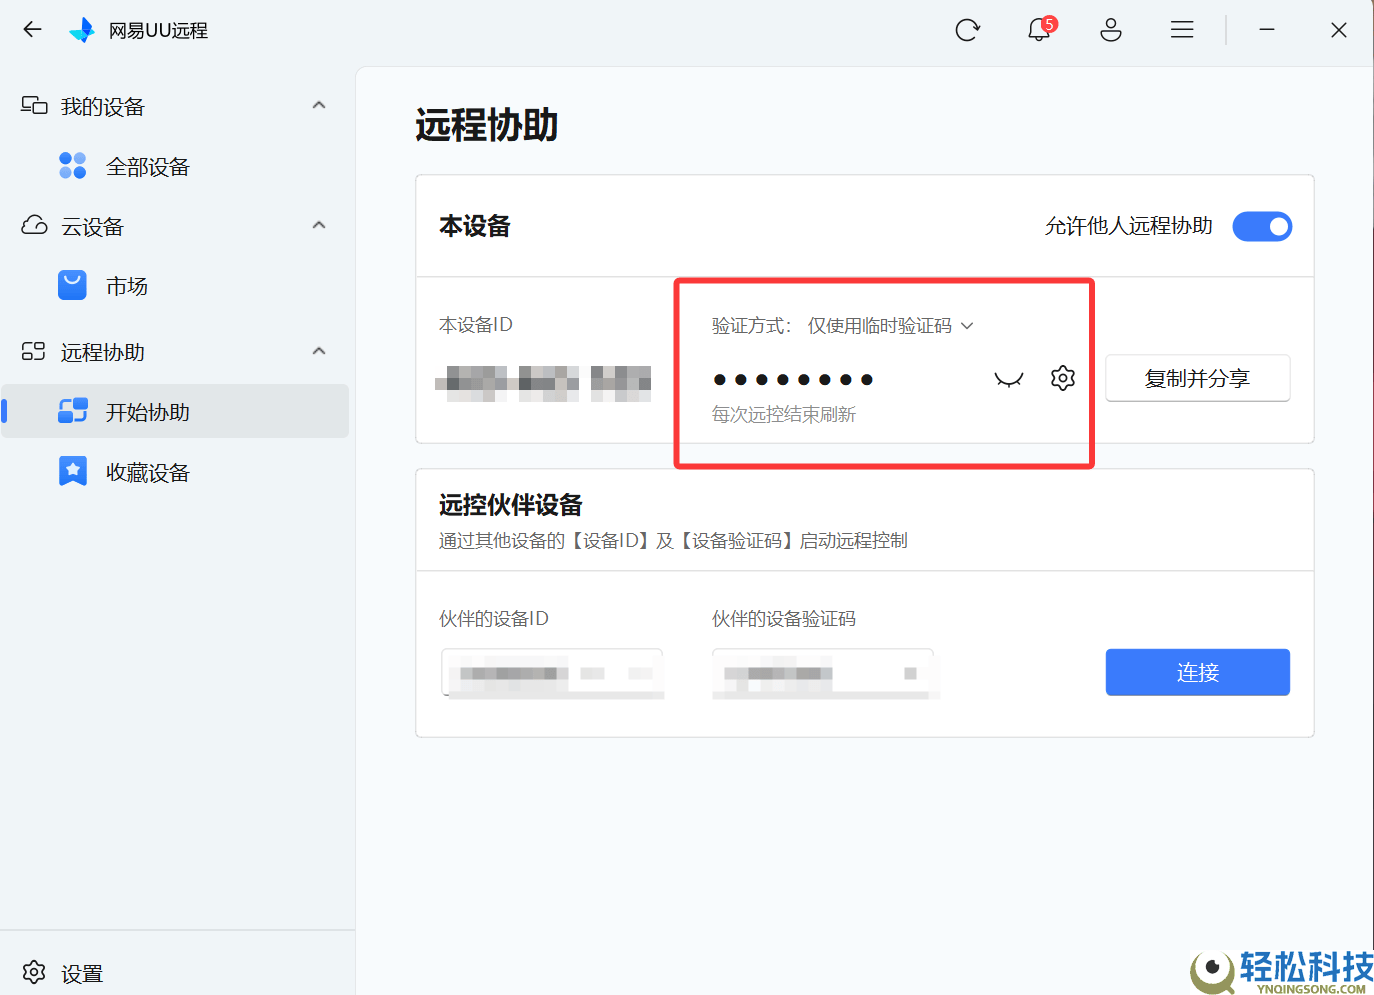Image resolution: width=1374 pixels, height=995 pixels.
Task: Refresh using the circular arrow icon
Action: pos(967,30)
